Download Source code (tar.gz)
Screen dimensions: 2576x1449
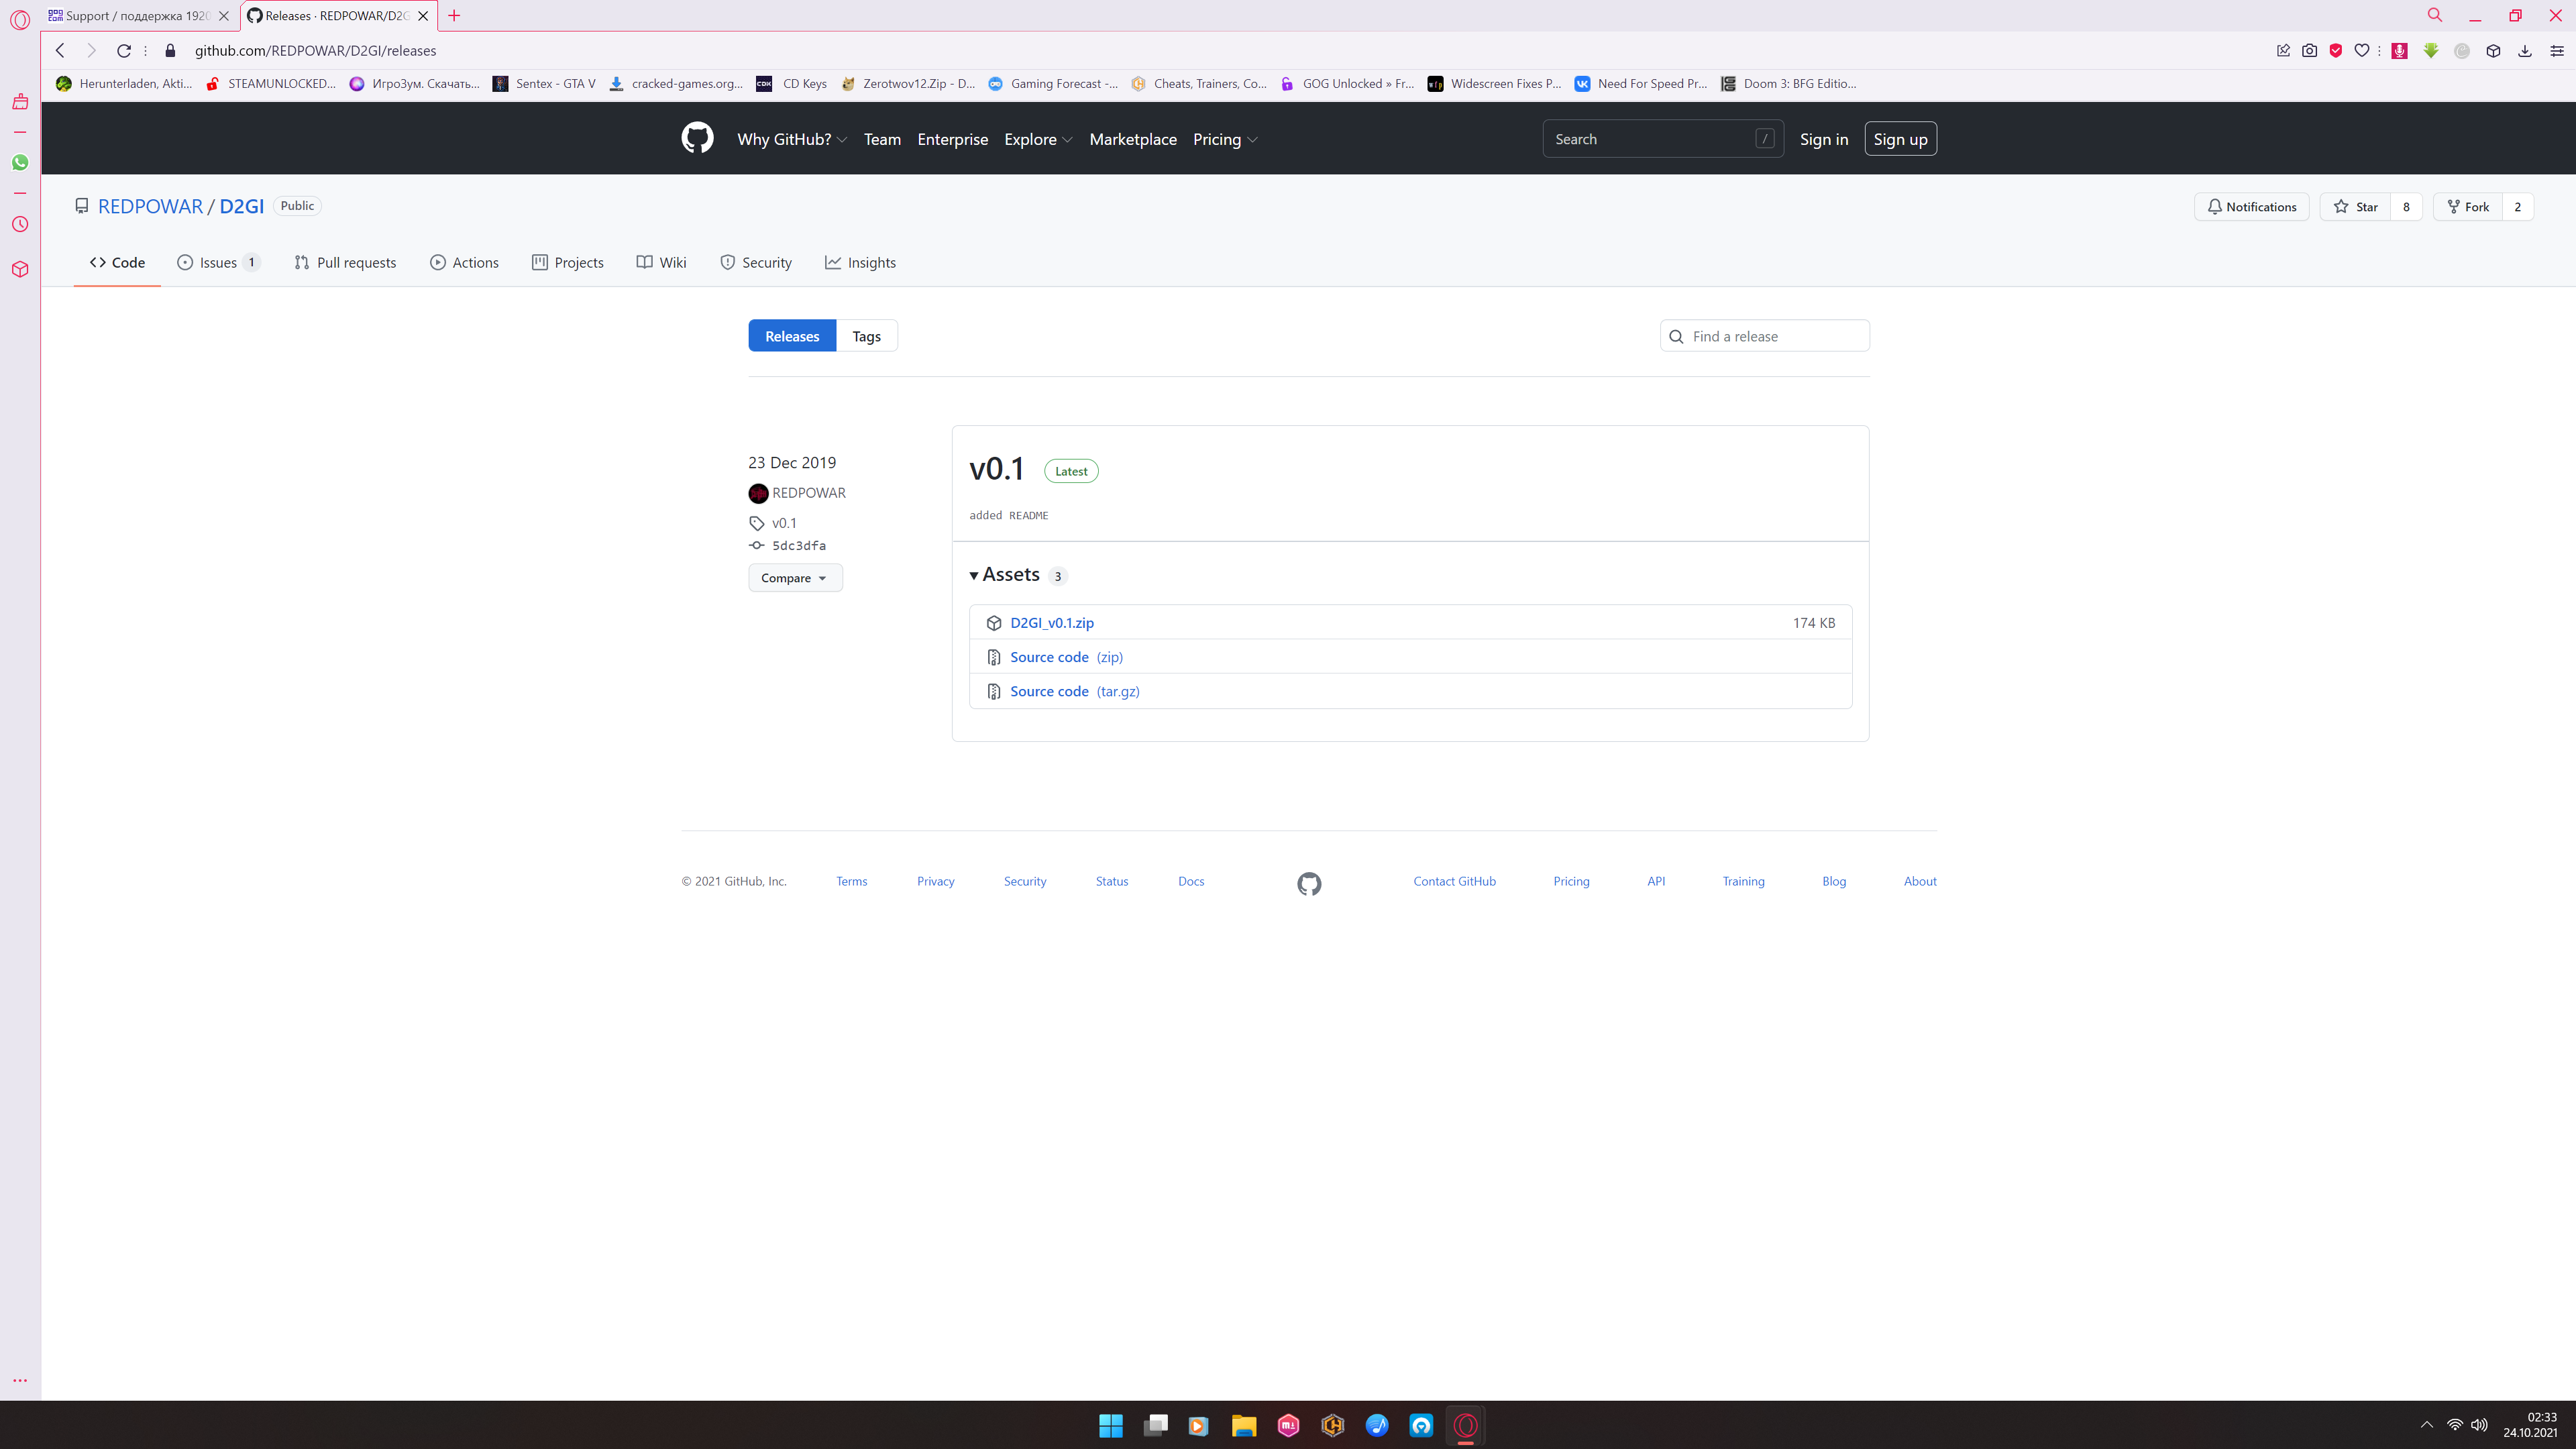click(x=1074, y=691)
